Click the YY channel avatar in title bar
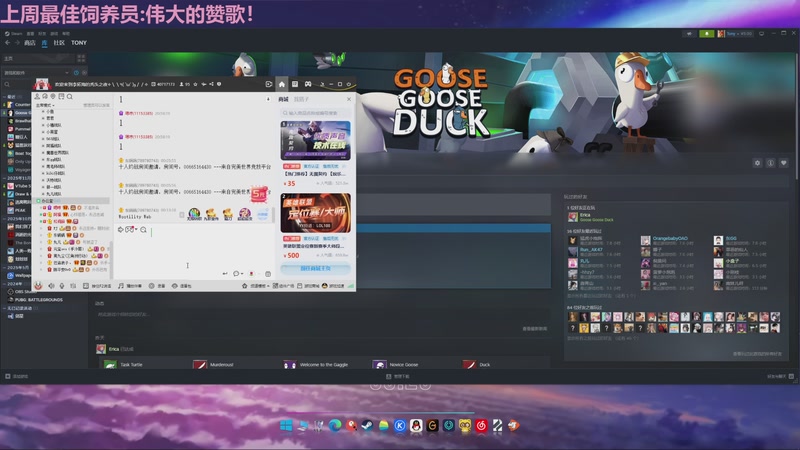The width and height of the screenshot is (800, 450). click(42, 84)
